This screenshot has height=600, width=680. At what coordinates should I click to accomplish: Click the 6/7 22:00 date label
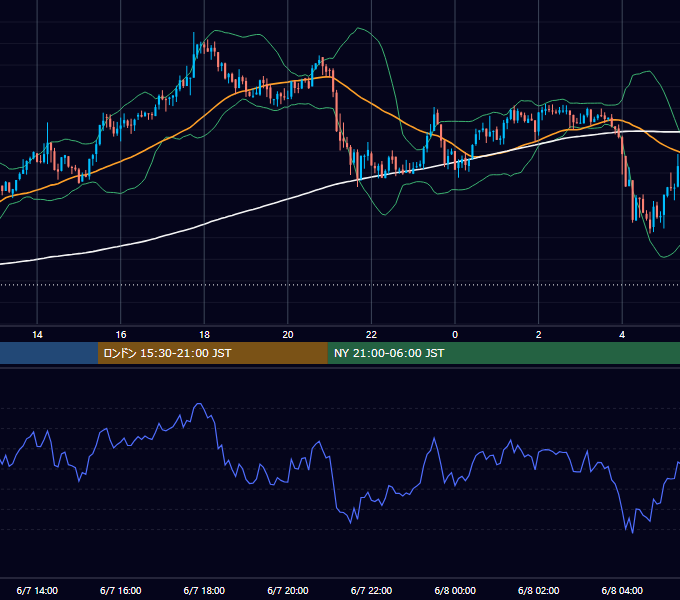pyautogui.click(x=371, y=590)
